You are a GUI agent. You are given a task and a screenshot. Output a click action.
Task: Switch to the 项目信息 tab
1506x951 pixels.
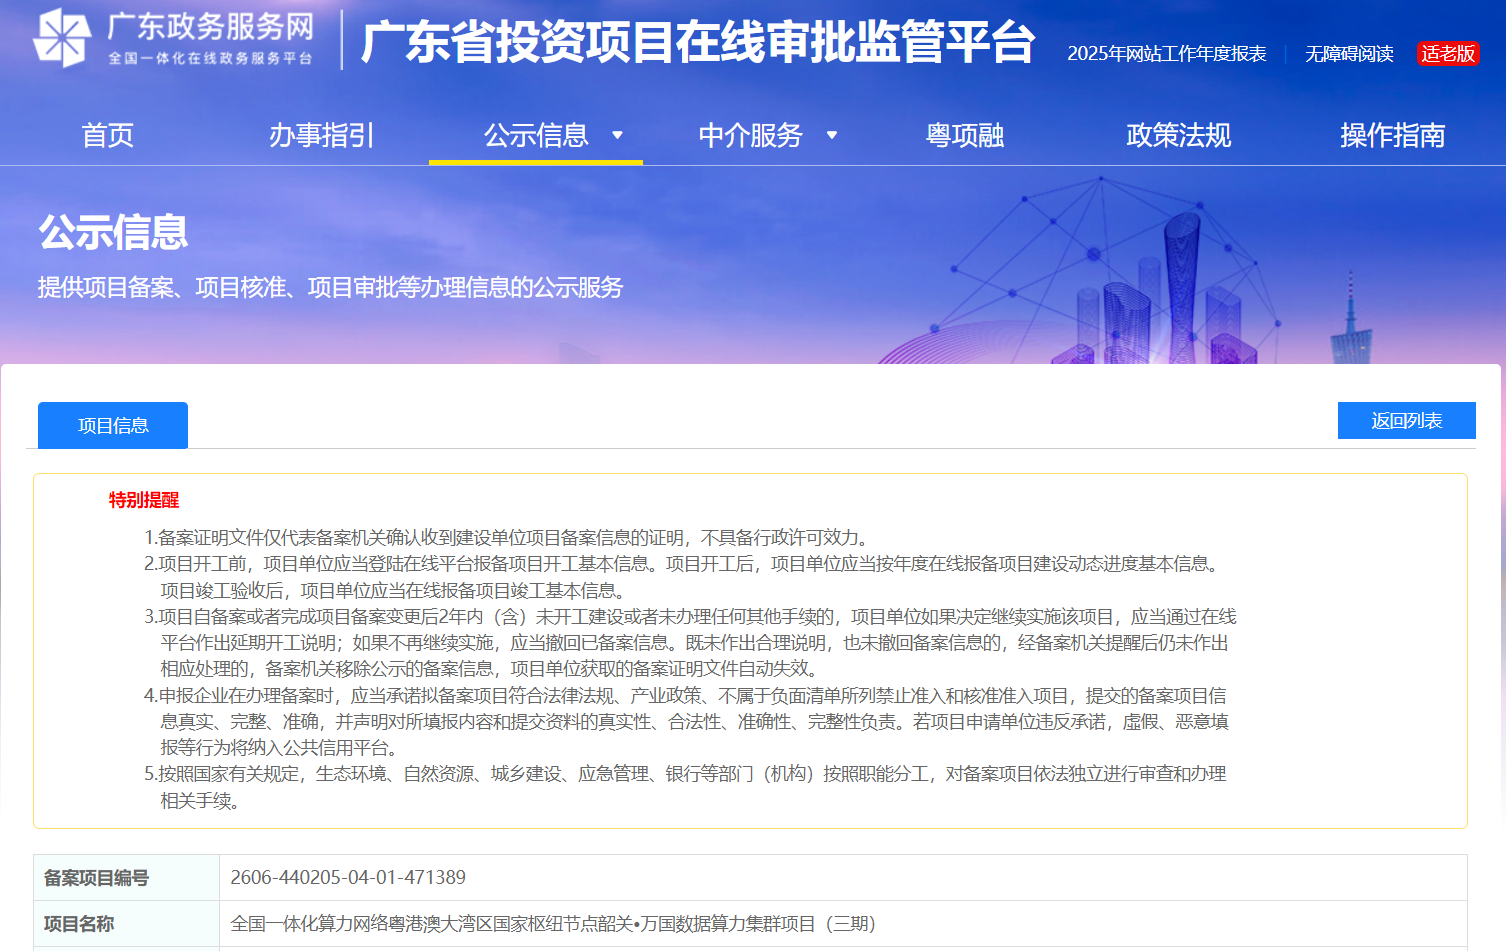point(113,425)
